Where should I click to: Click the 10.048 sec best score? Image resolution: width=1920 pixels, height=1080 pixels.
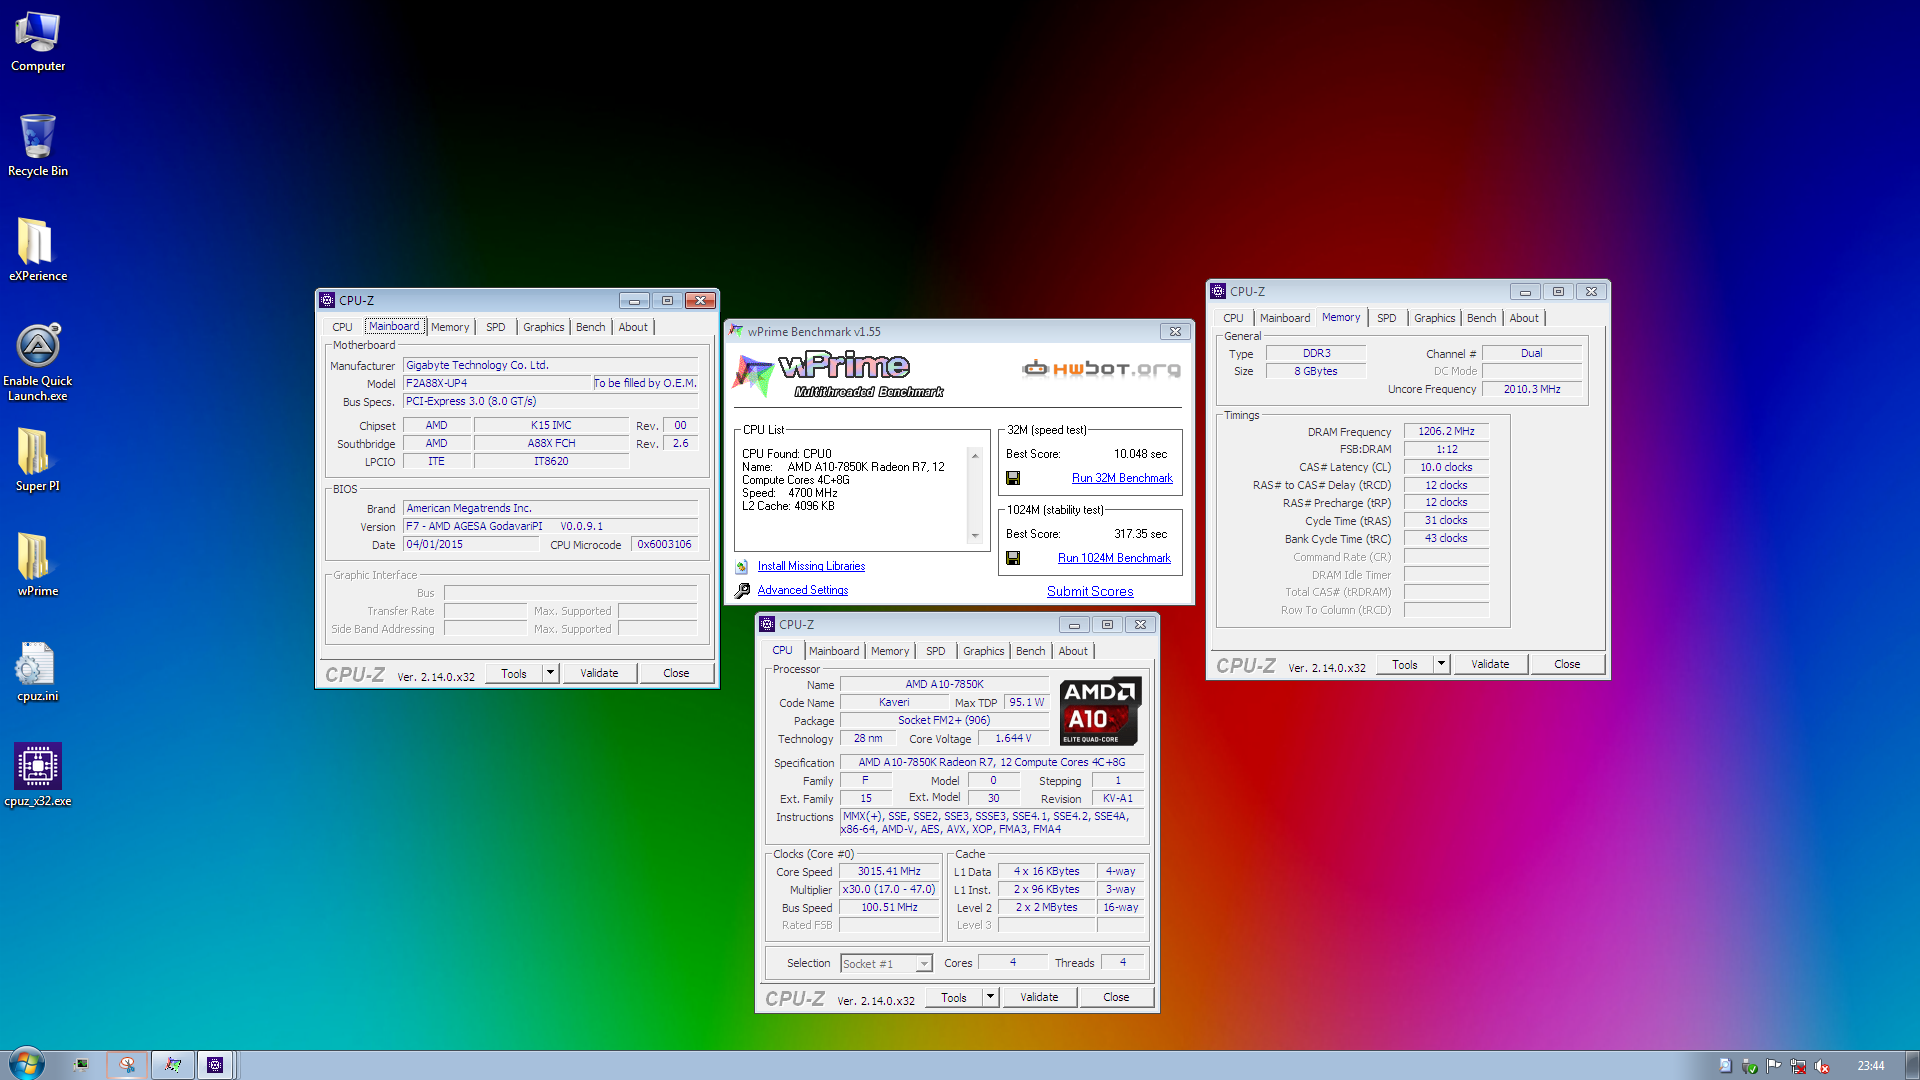click(1140, 454)
